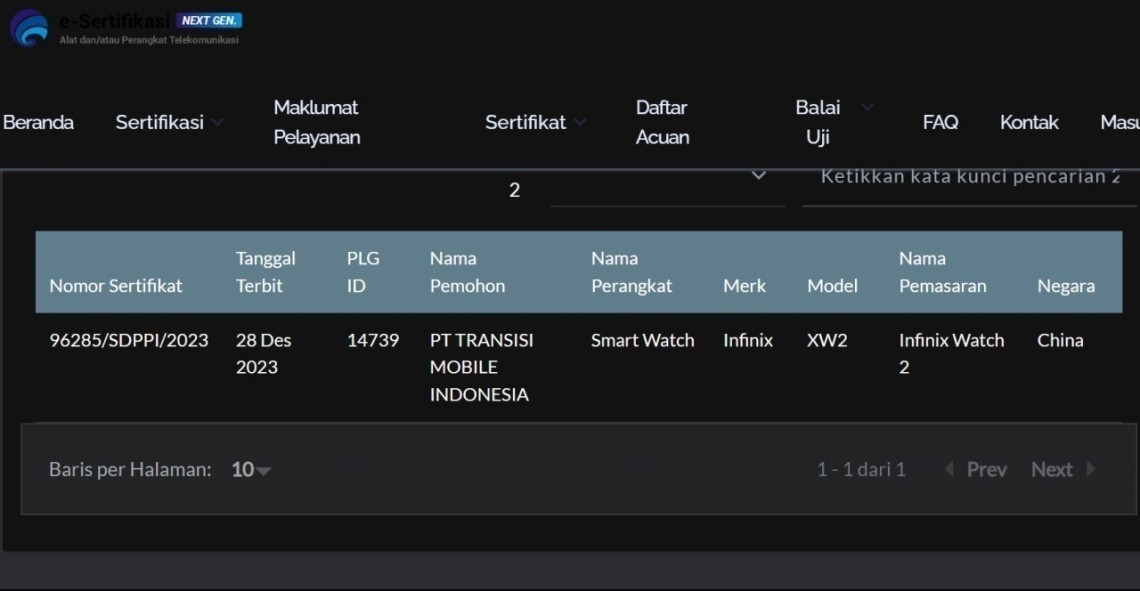
Task: Click the XW2 model cell
Action: coord(827,340)
